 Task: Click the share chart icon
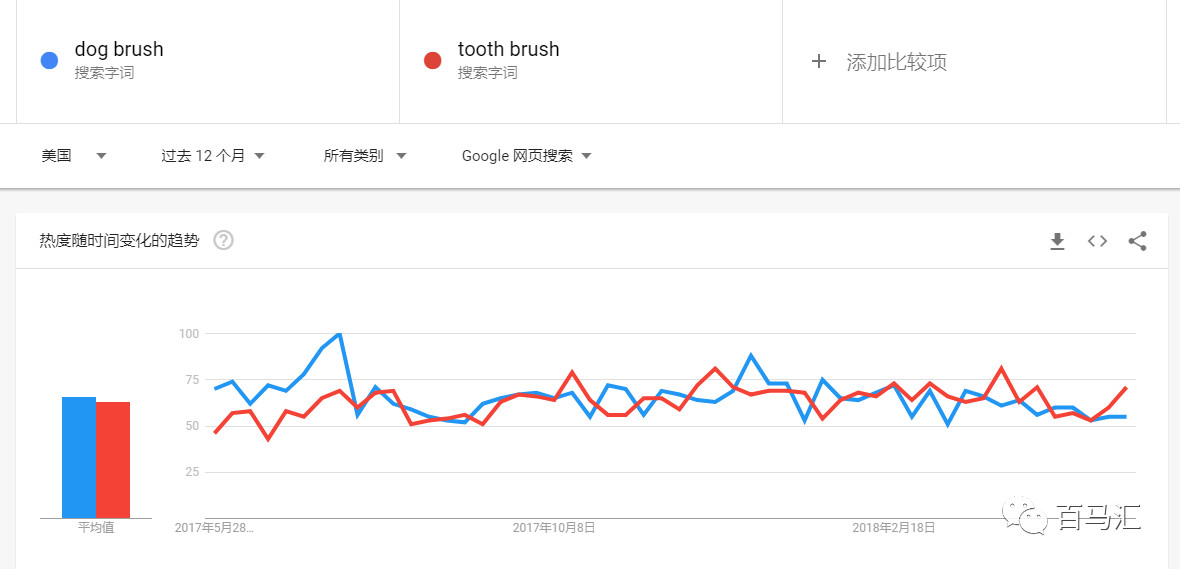[x=1137, y=241]
